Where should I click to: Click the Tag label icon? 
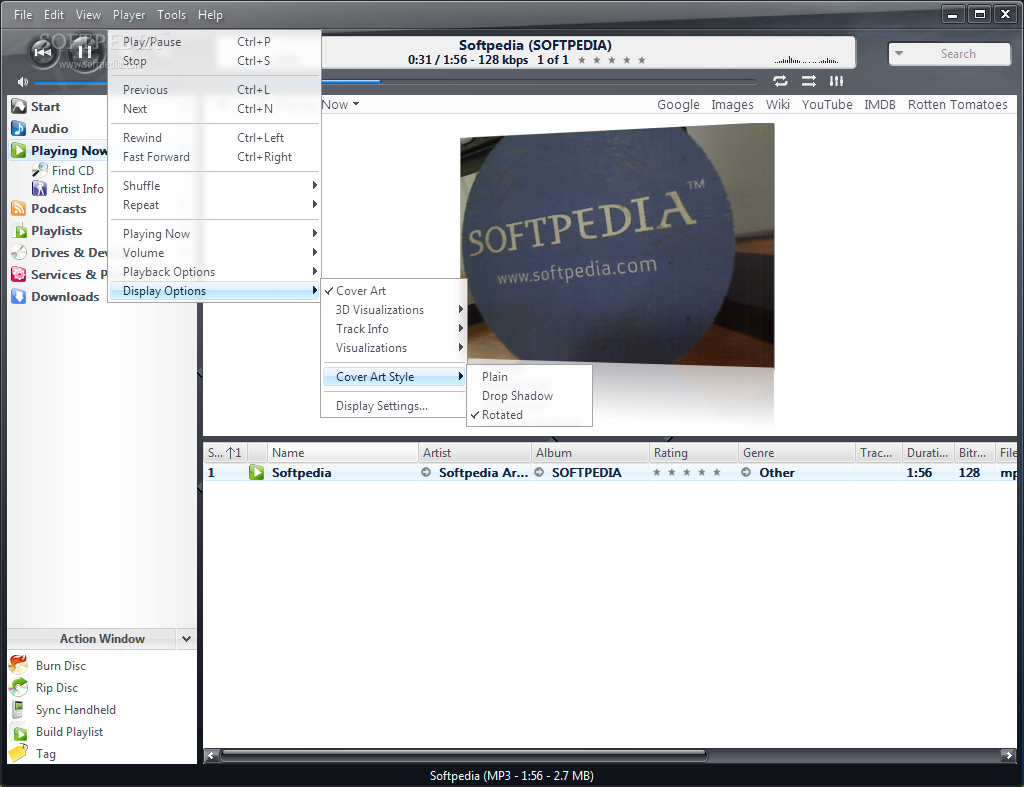pyautogui.click(x=19, y=753)
